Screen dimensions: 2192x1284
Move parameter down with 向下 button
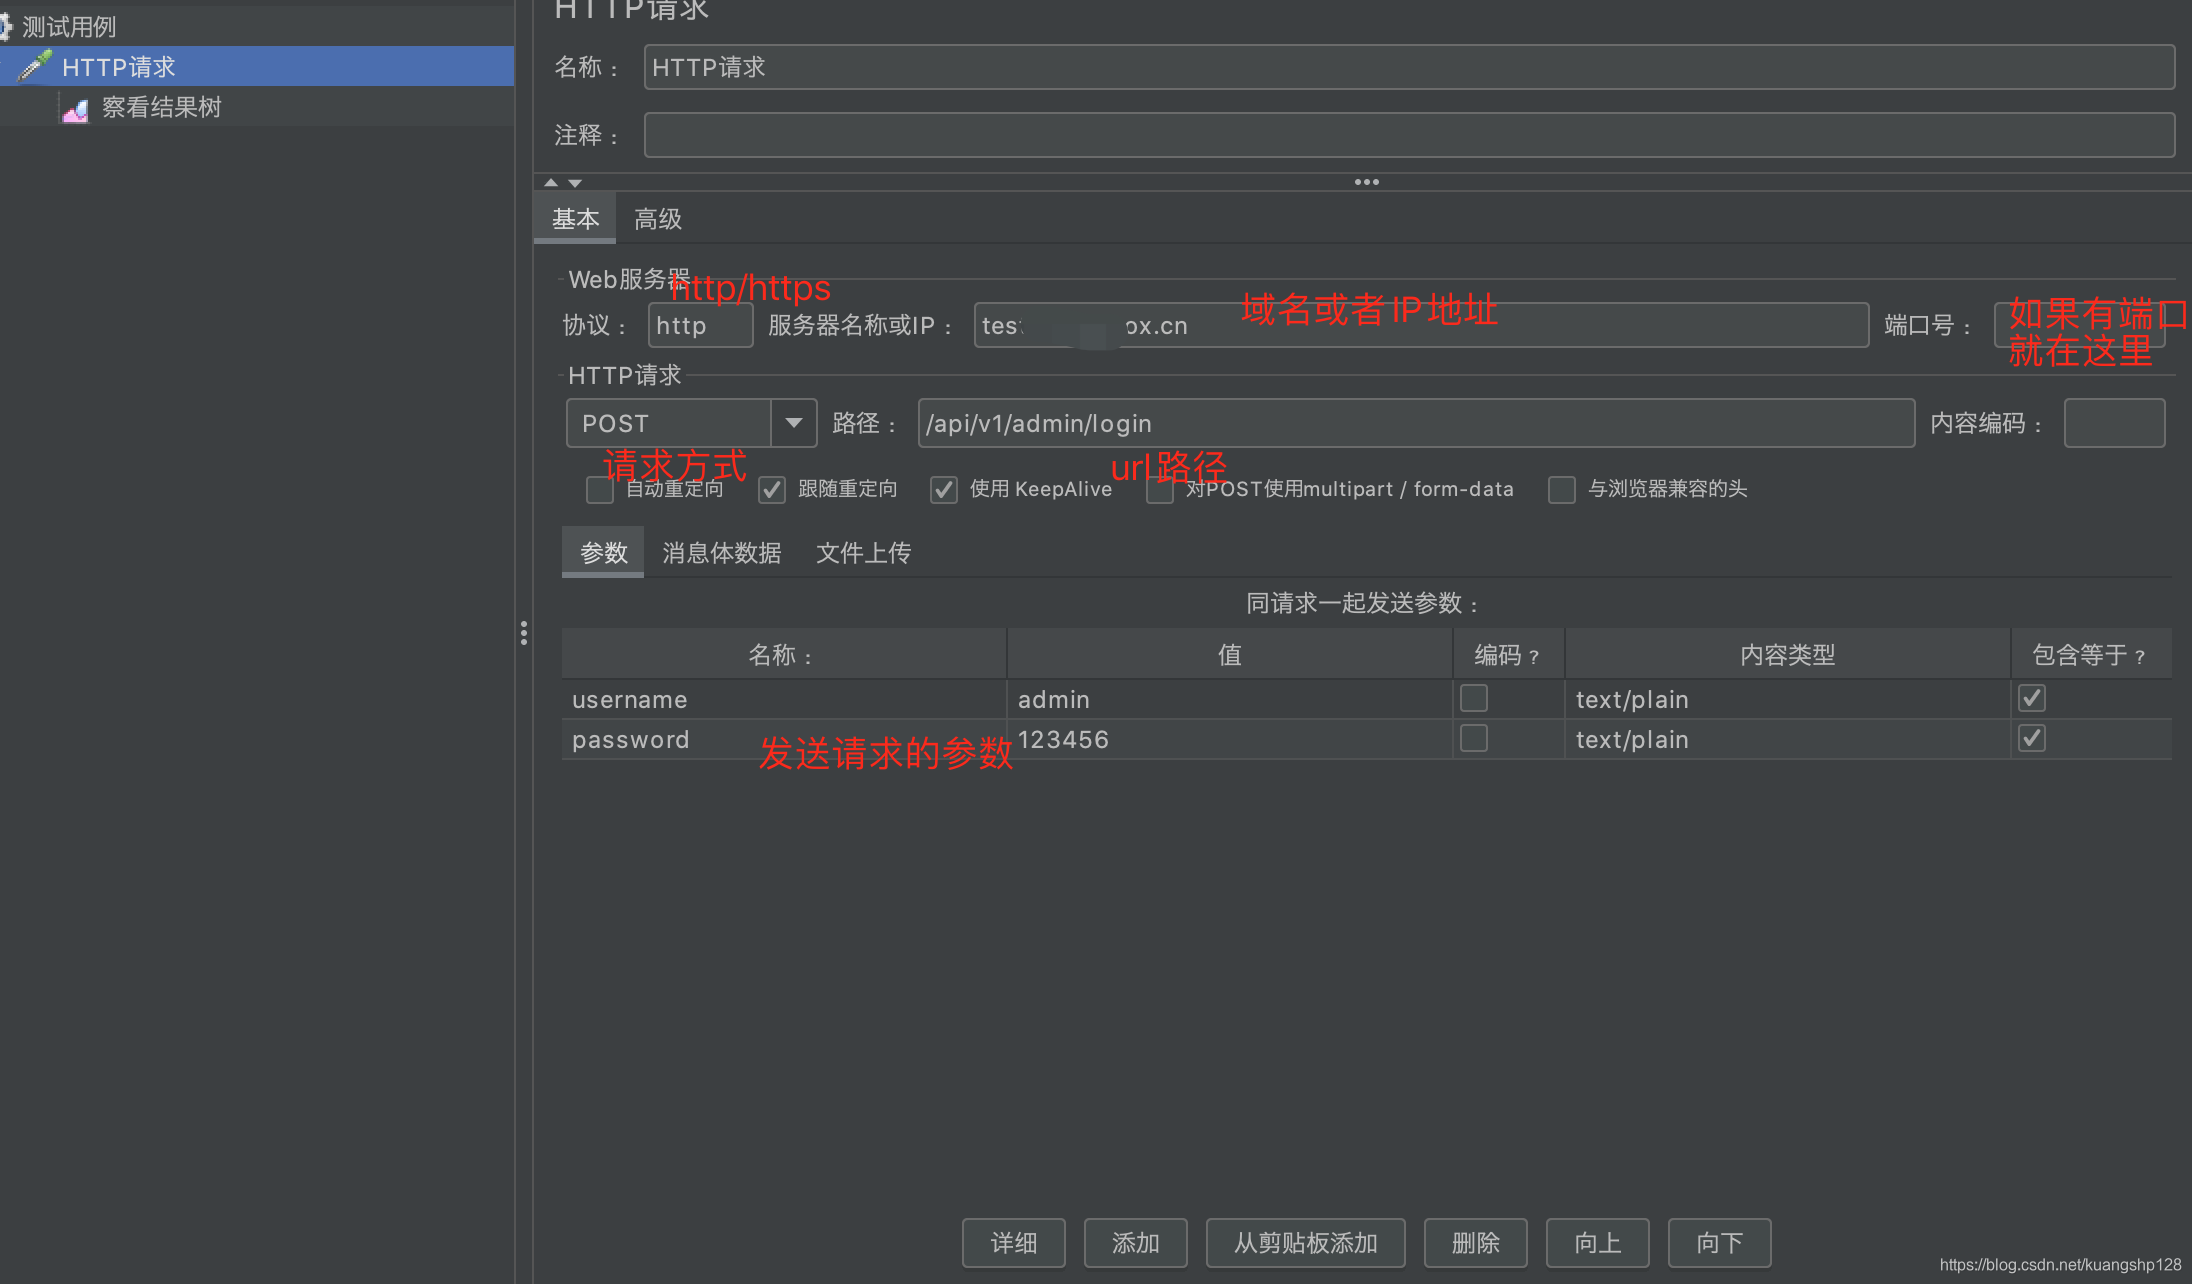point(1720,1243)
